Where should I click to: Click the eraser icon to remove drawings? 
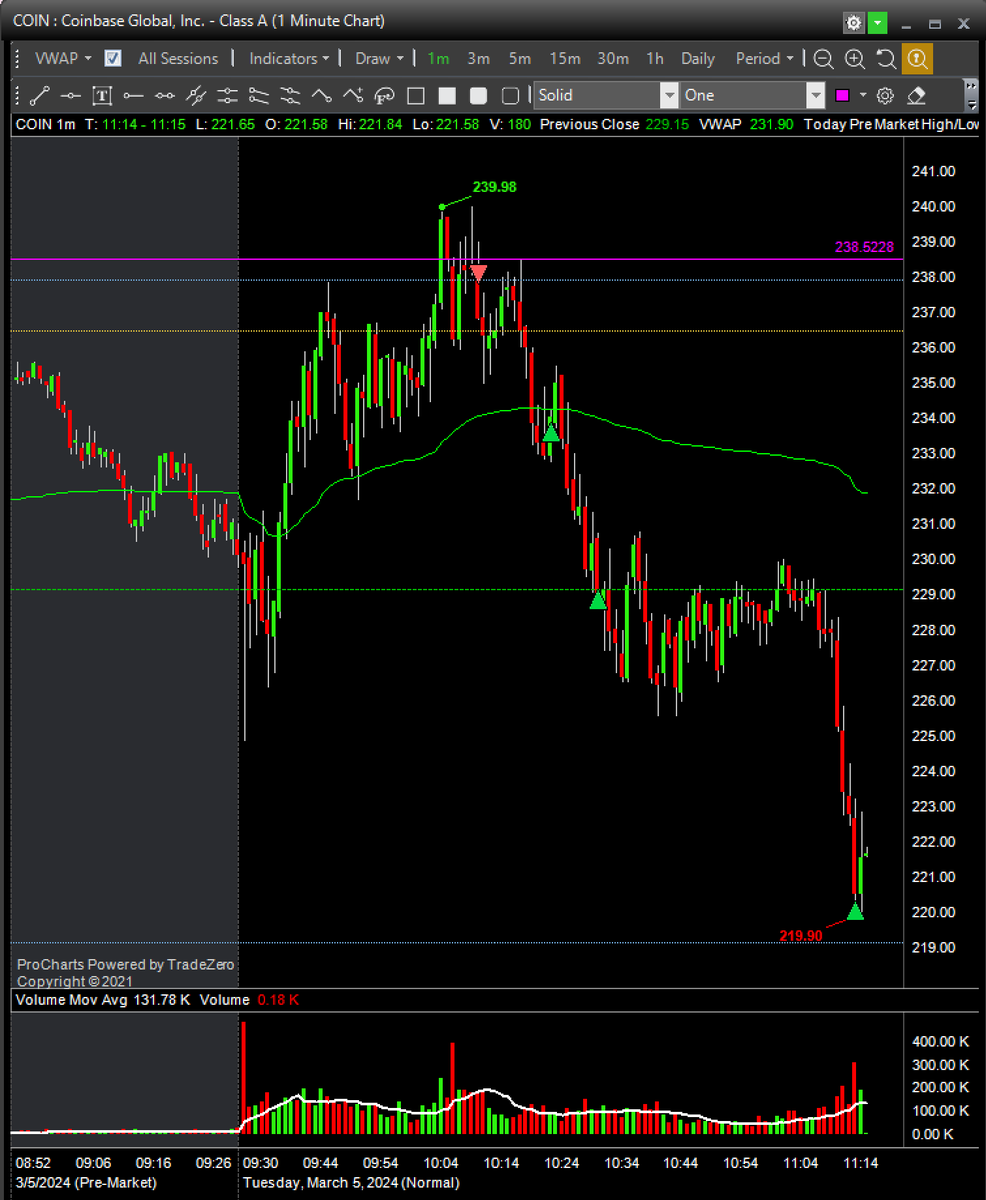916,95
